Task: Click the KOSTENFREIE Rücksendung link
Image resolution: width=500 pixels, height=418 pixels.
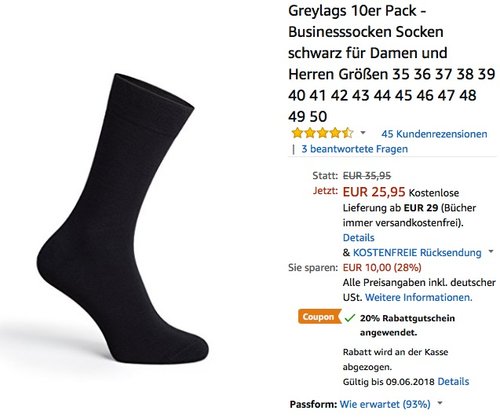Action: point(417,253)
